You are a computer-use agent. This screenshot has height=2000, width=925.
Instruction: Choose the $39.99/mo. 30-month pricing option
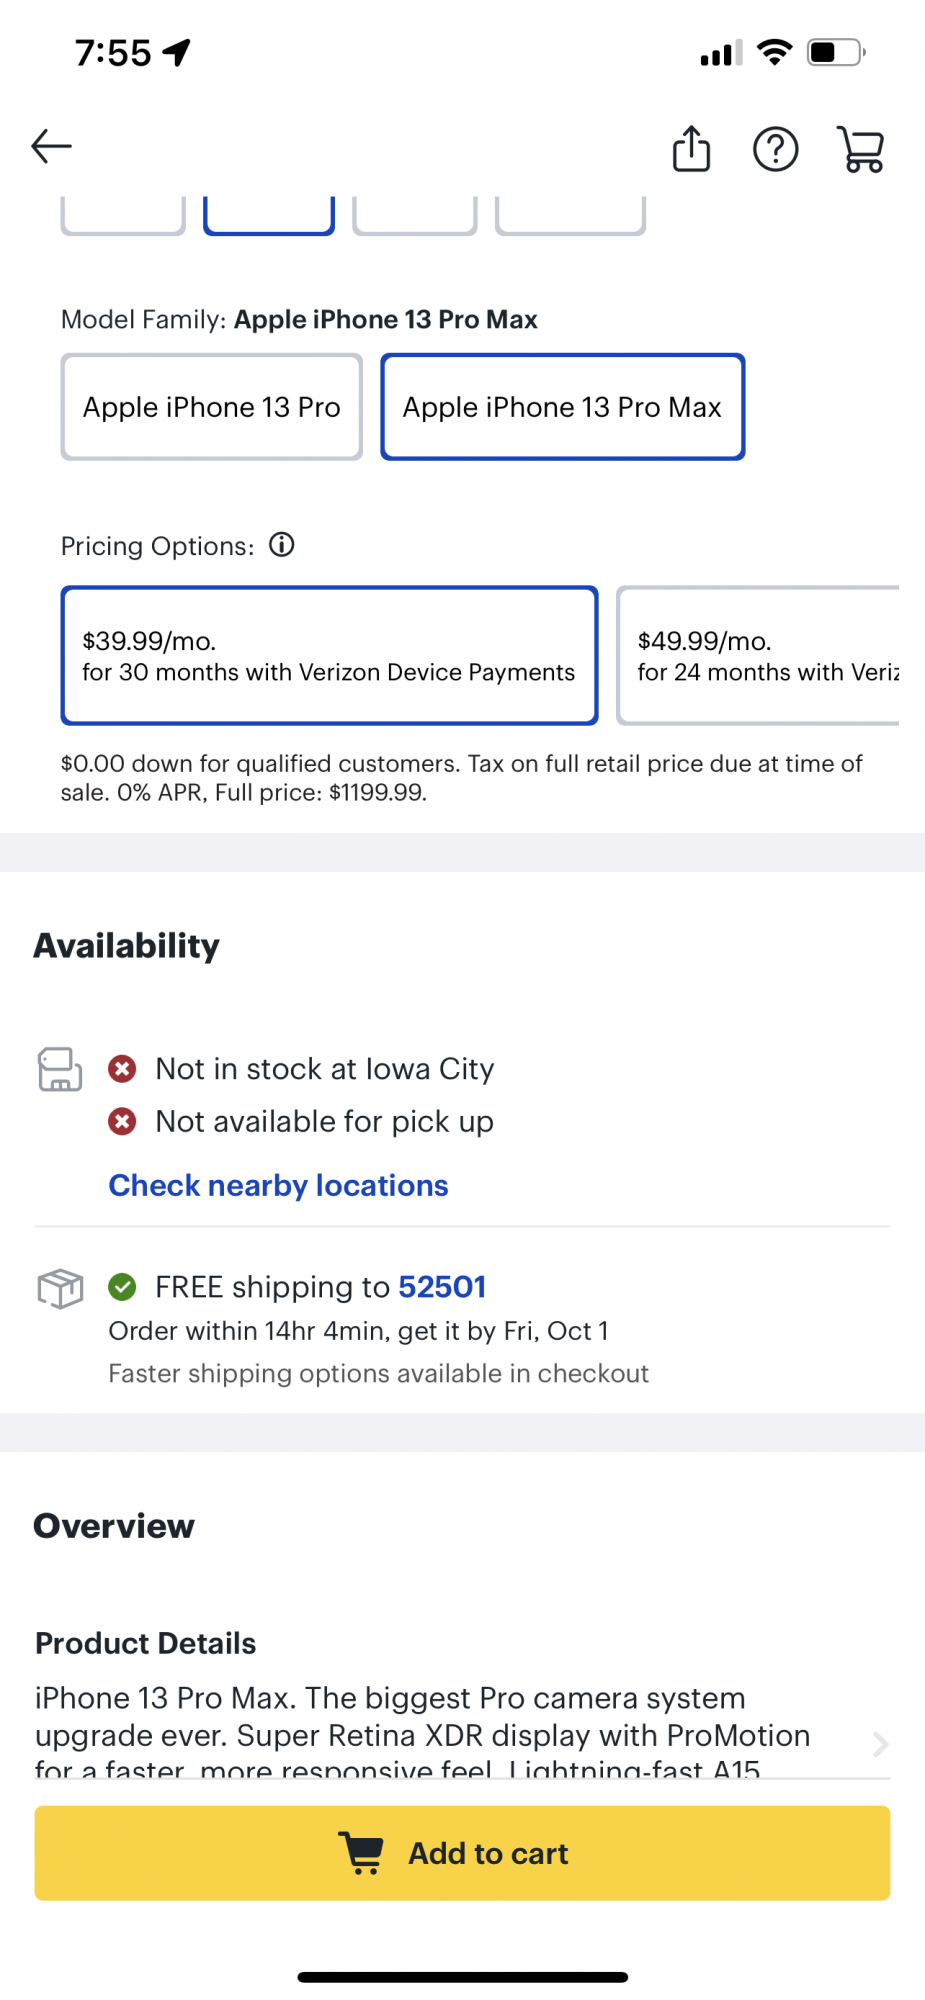[x=329, y=656]
